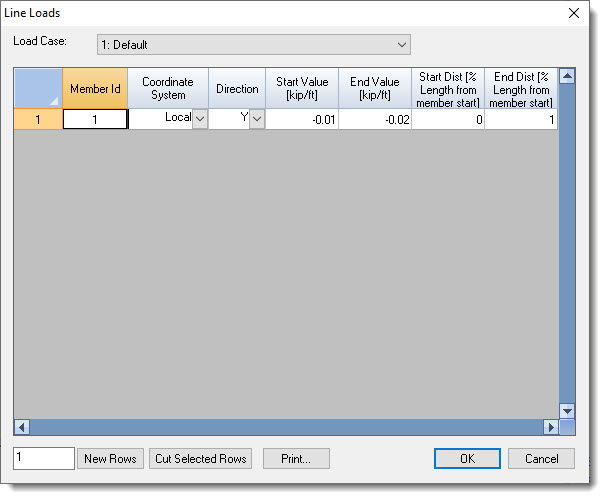
Task: Click the New Rows button
Action: [x=110, y=459]
